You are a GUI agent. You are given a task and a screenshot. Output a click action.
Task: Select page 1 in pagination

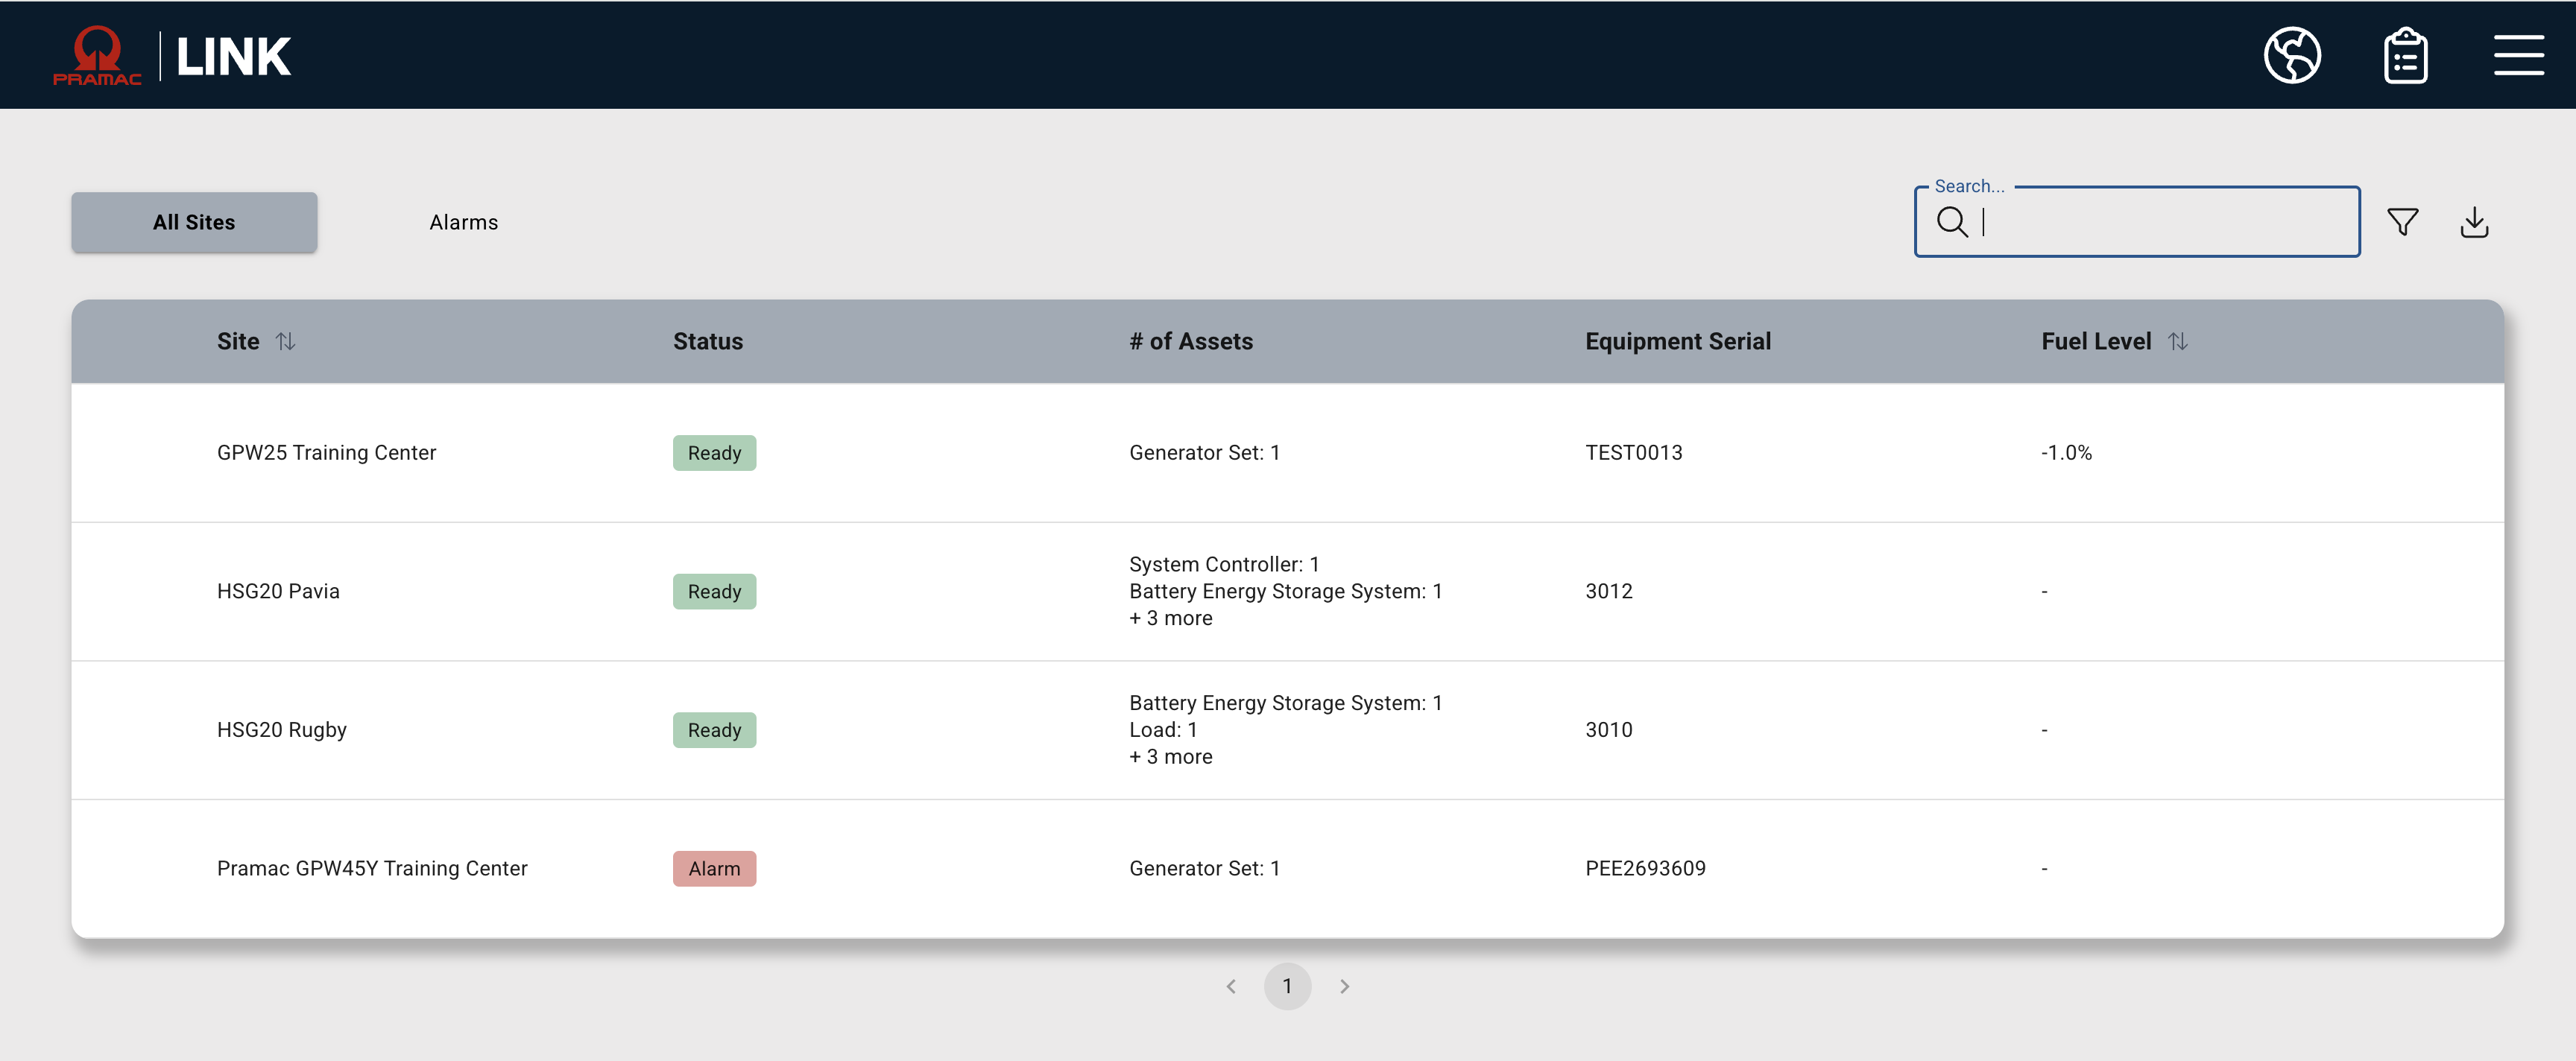coord(1287,986)
